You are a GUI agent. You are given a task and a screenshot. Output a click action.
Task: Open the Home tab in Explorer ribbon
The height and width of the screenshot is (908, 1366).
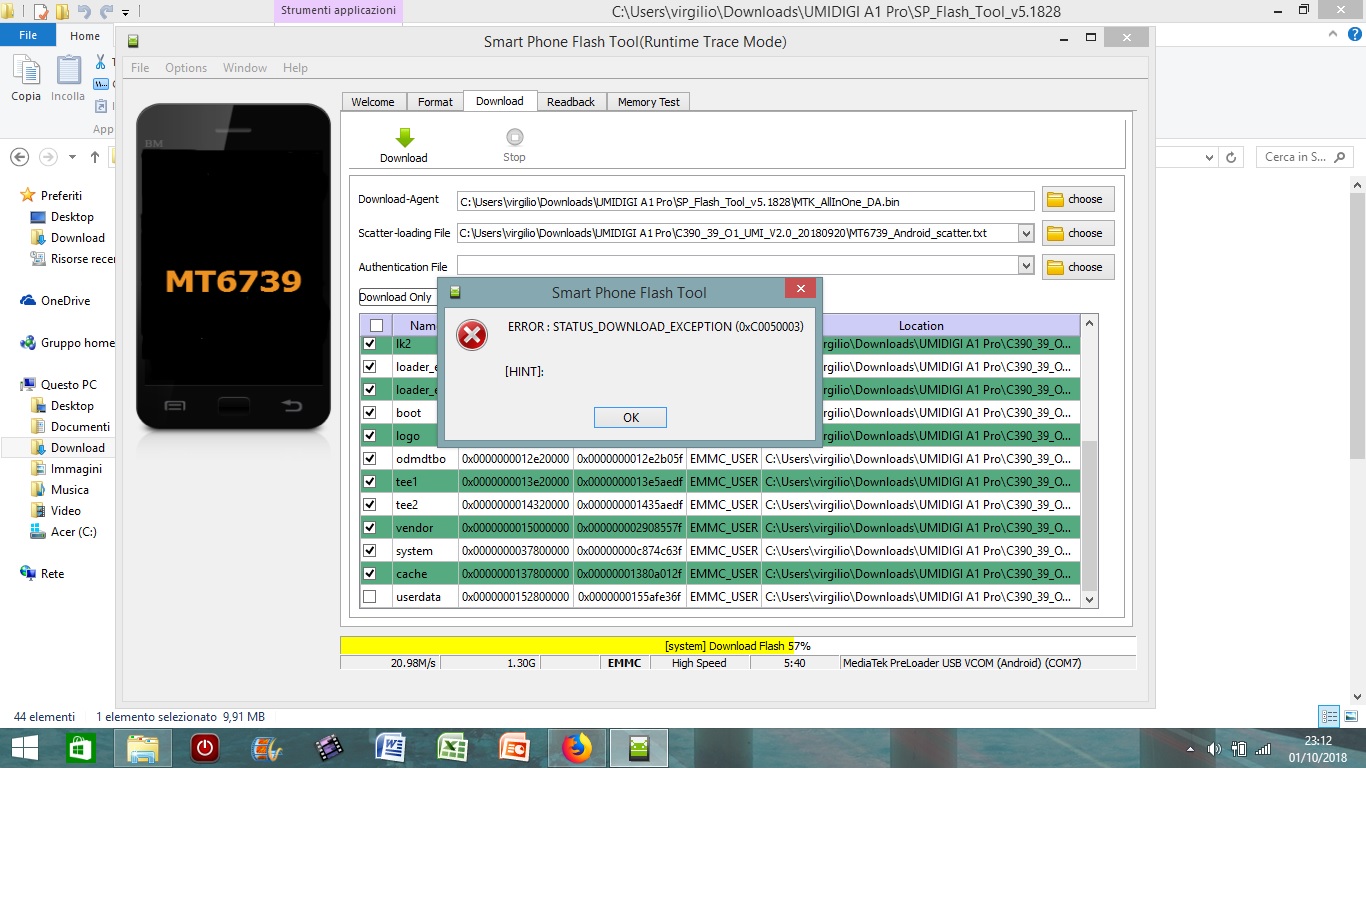(85, 36)
